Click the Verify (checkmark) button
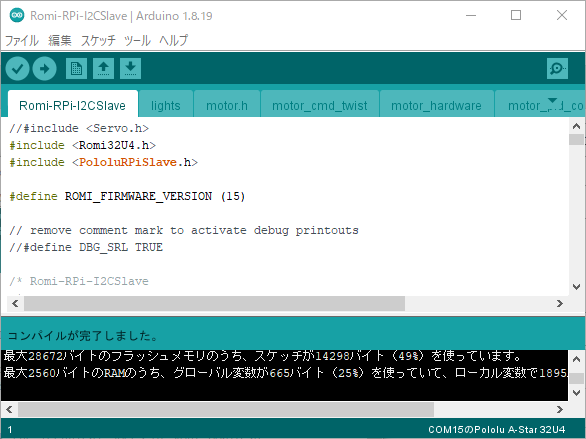This screenshot has width=586, height=439. [x=18, y=68]
